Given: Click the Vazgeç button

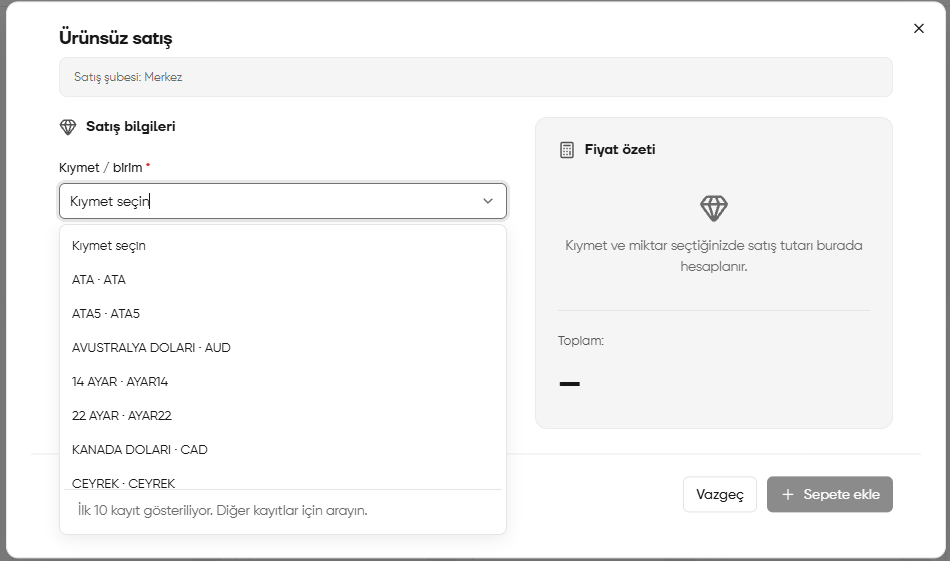Looking at the screenshot, I should pos(720,494).
